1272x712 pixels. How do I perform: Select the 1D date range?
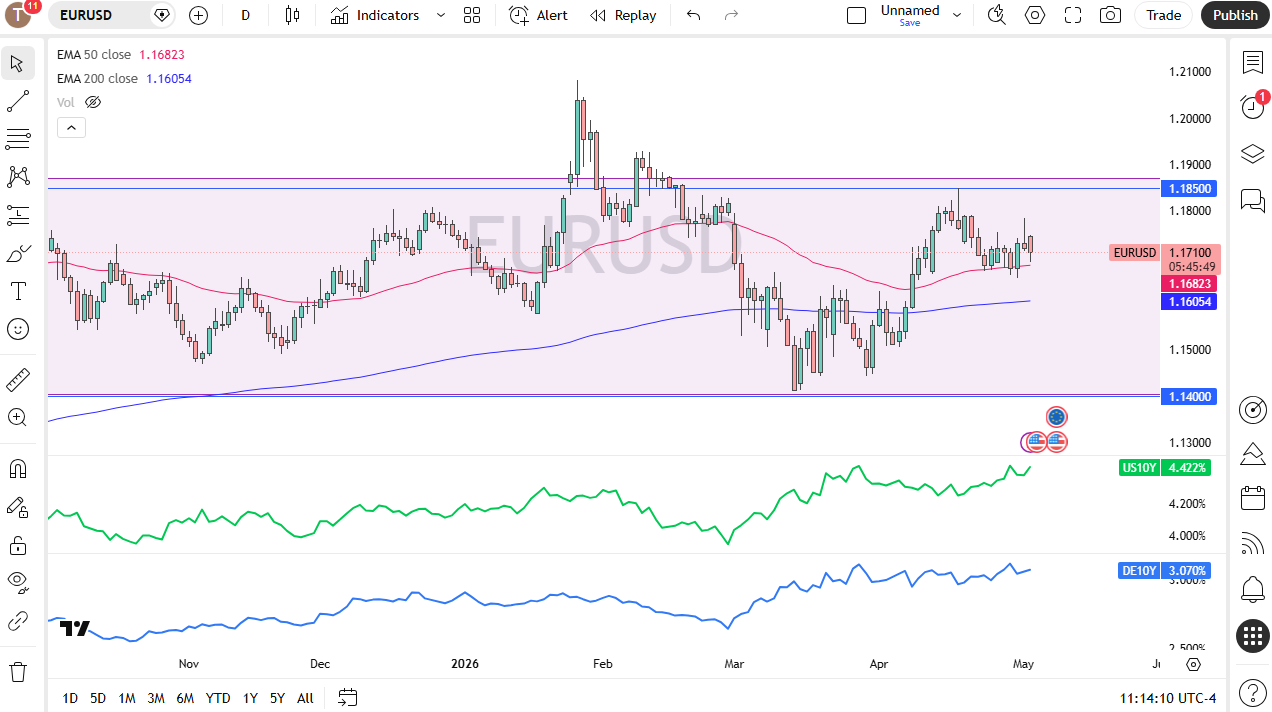point(70,698)
